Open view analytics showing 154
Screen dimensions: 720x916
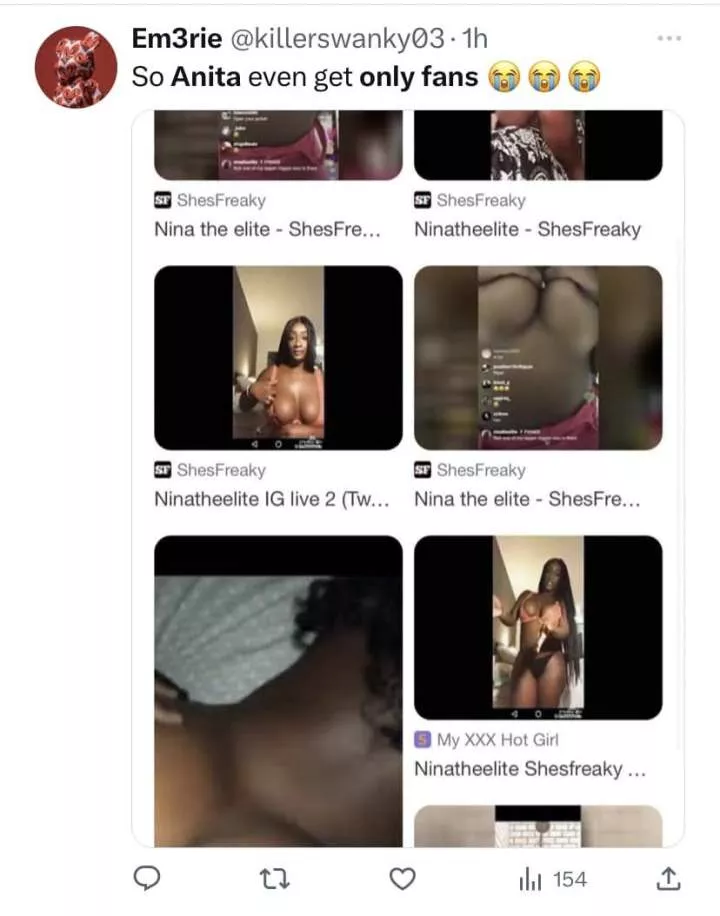tap(553, 879)
